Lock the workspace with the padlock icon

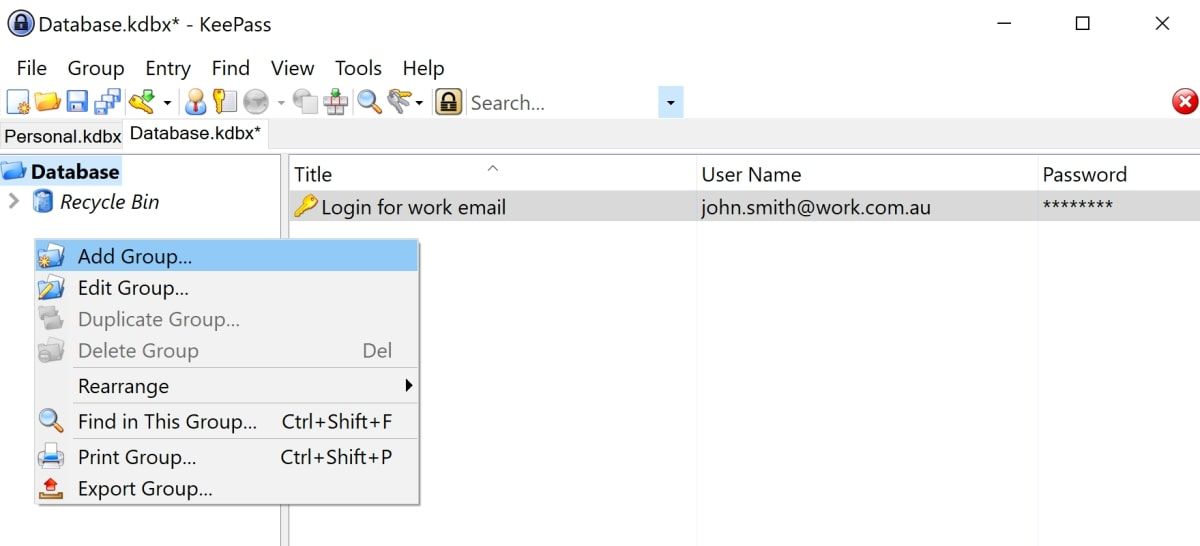[449, 102]
